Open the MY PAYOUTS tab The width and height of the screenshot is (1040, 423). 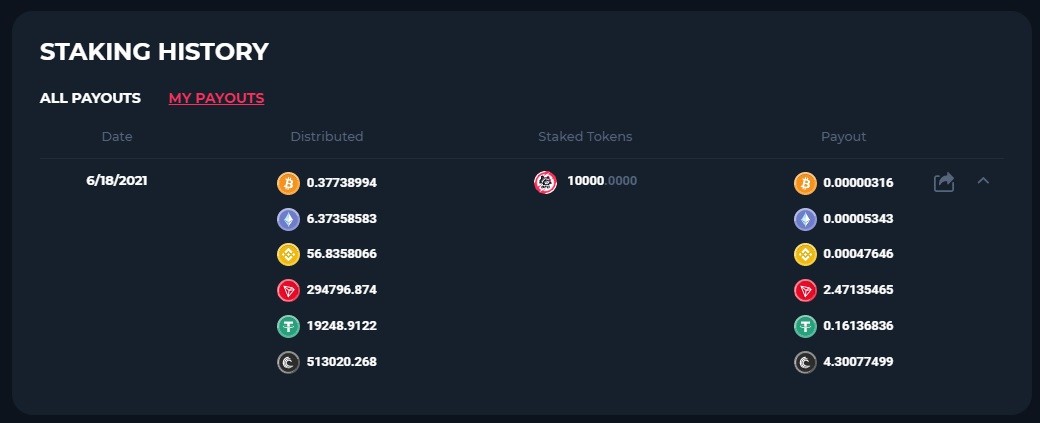pos(216,98)
